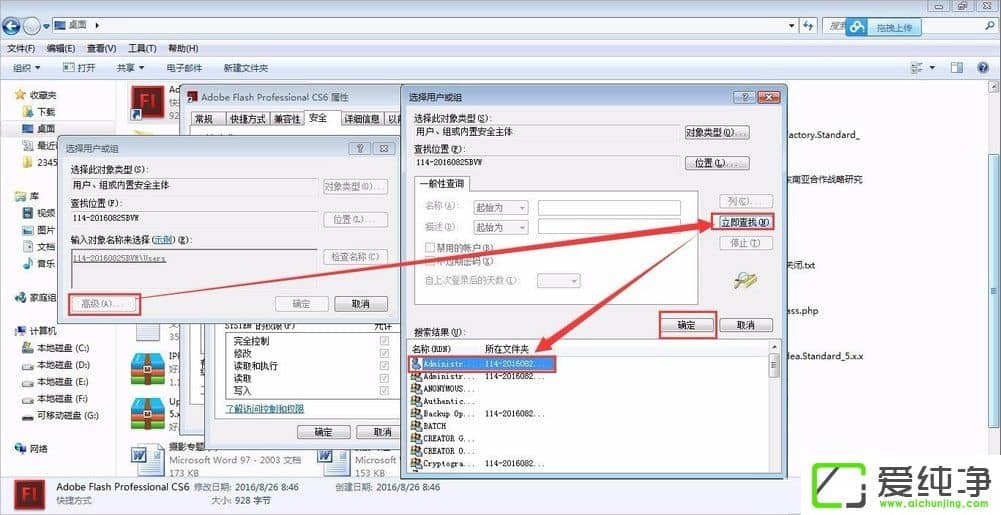Image resolution: width=1001 pixels, height=515 pixels.
Task: Open 网络 in sidebar
Action: pyautogui.click(x=31, y=449)
